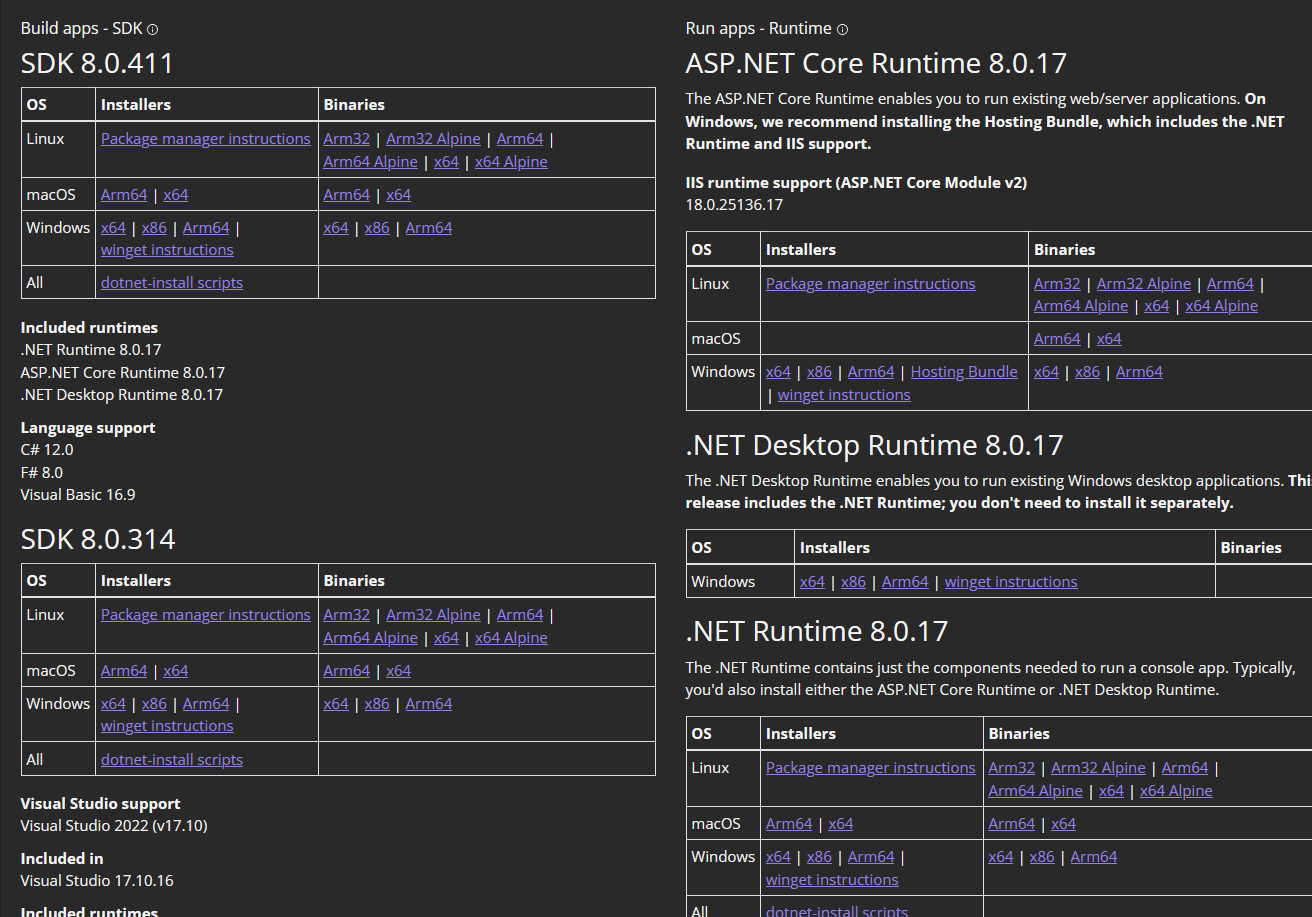Click info icon beside Run apps - Runtime

pos(842,30)
